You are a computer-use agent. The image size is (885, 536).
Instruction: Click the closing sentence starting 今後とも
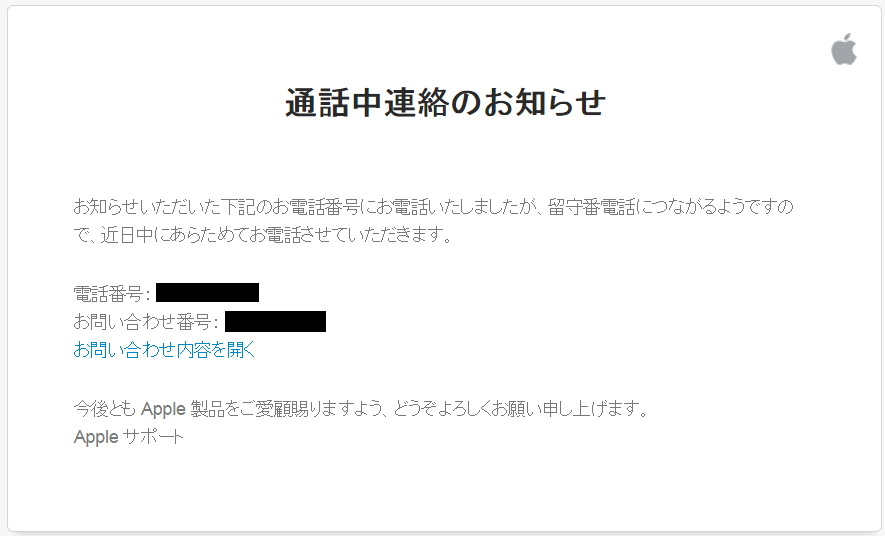tap(361, 408)
